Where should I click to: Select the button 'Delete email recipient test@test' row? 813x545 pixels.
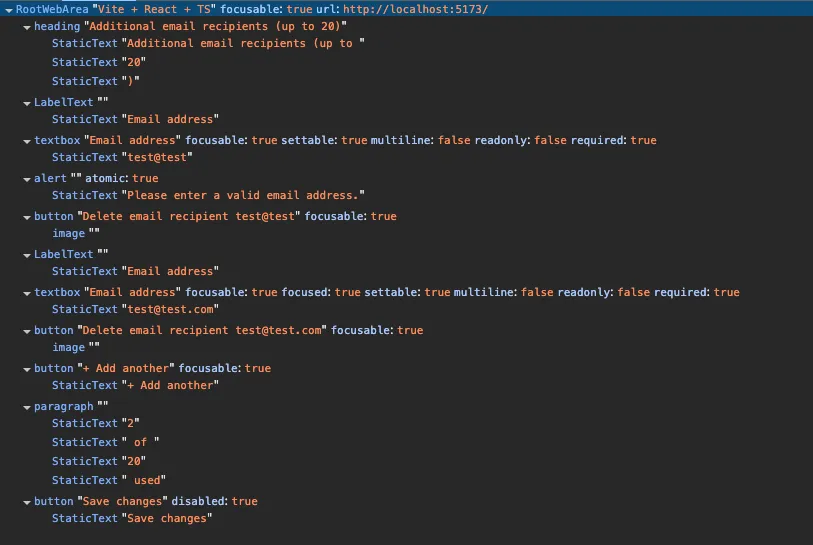[x=406, y=216]
